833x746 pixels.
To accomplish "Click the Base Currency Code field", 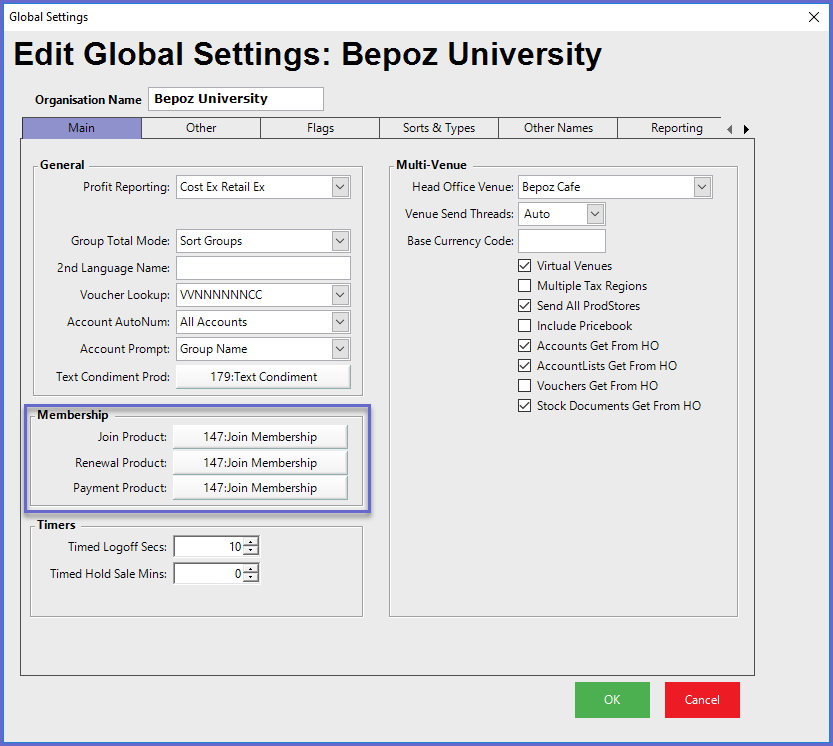I will [x=561, y=241].
